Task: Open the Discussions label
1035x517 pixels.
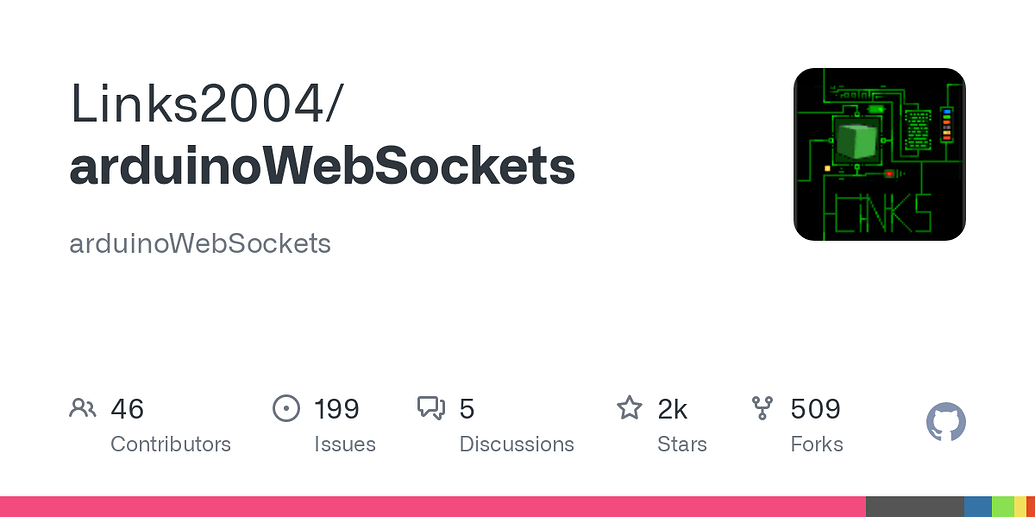Action: 516,444
